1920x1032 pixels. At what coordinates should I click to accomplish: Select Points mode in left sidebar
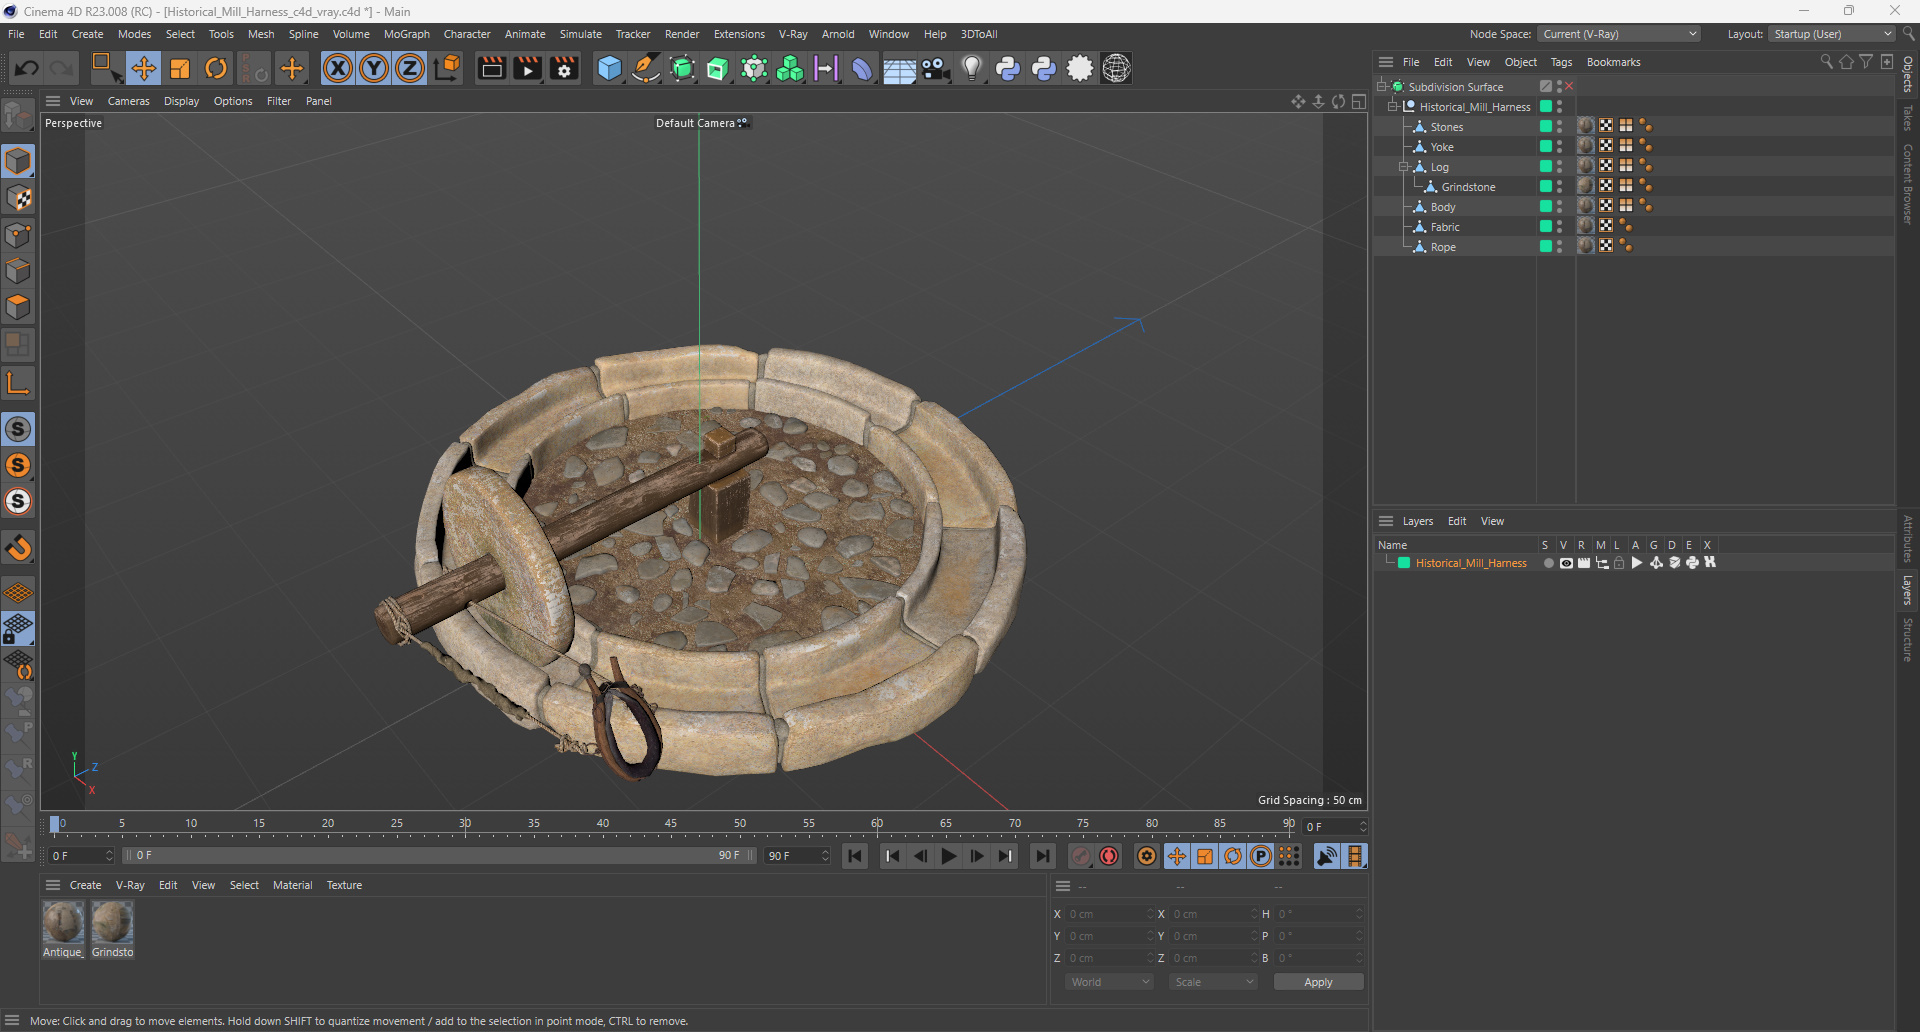coord(18,235)
